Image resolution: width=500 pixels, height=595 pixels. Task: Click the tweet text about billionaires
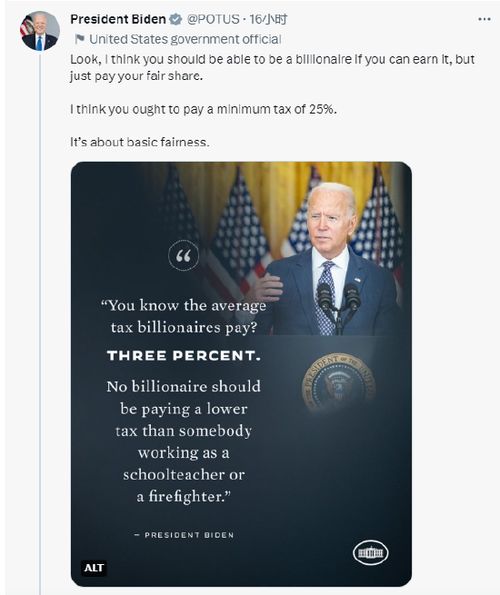(x=272, y=68)
